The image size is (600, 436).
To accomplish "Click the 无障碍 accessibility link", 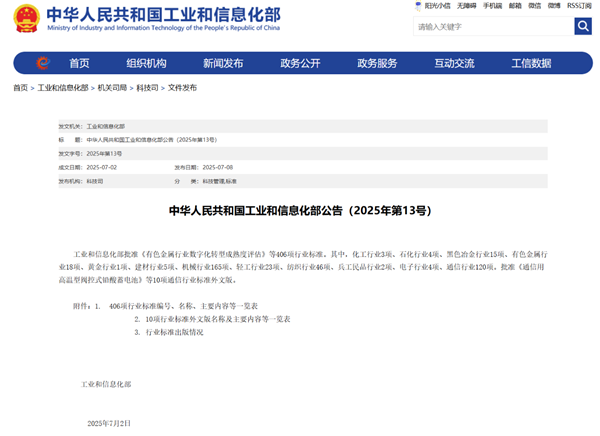I will [x=466, y=6].
